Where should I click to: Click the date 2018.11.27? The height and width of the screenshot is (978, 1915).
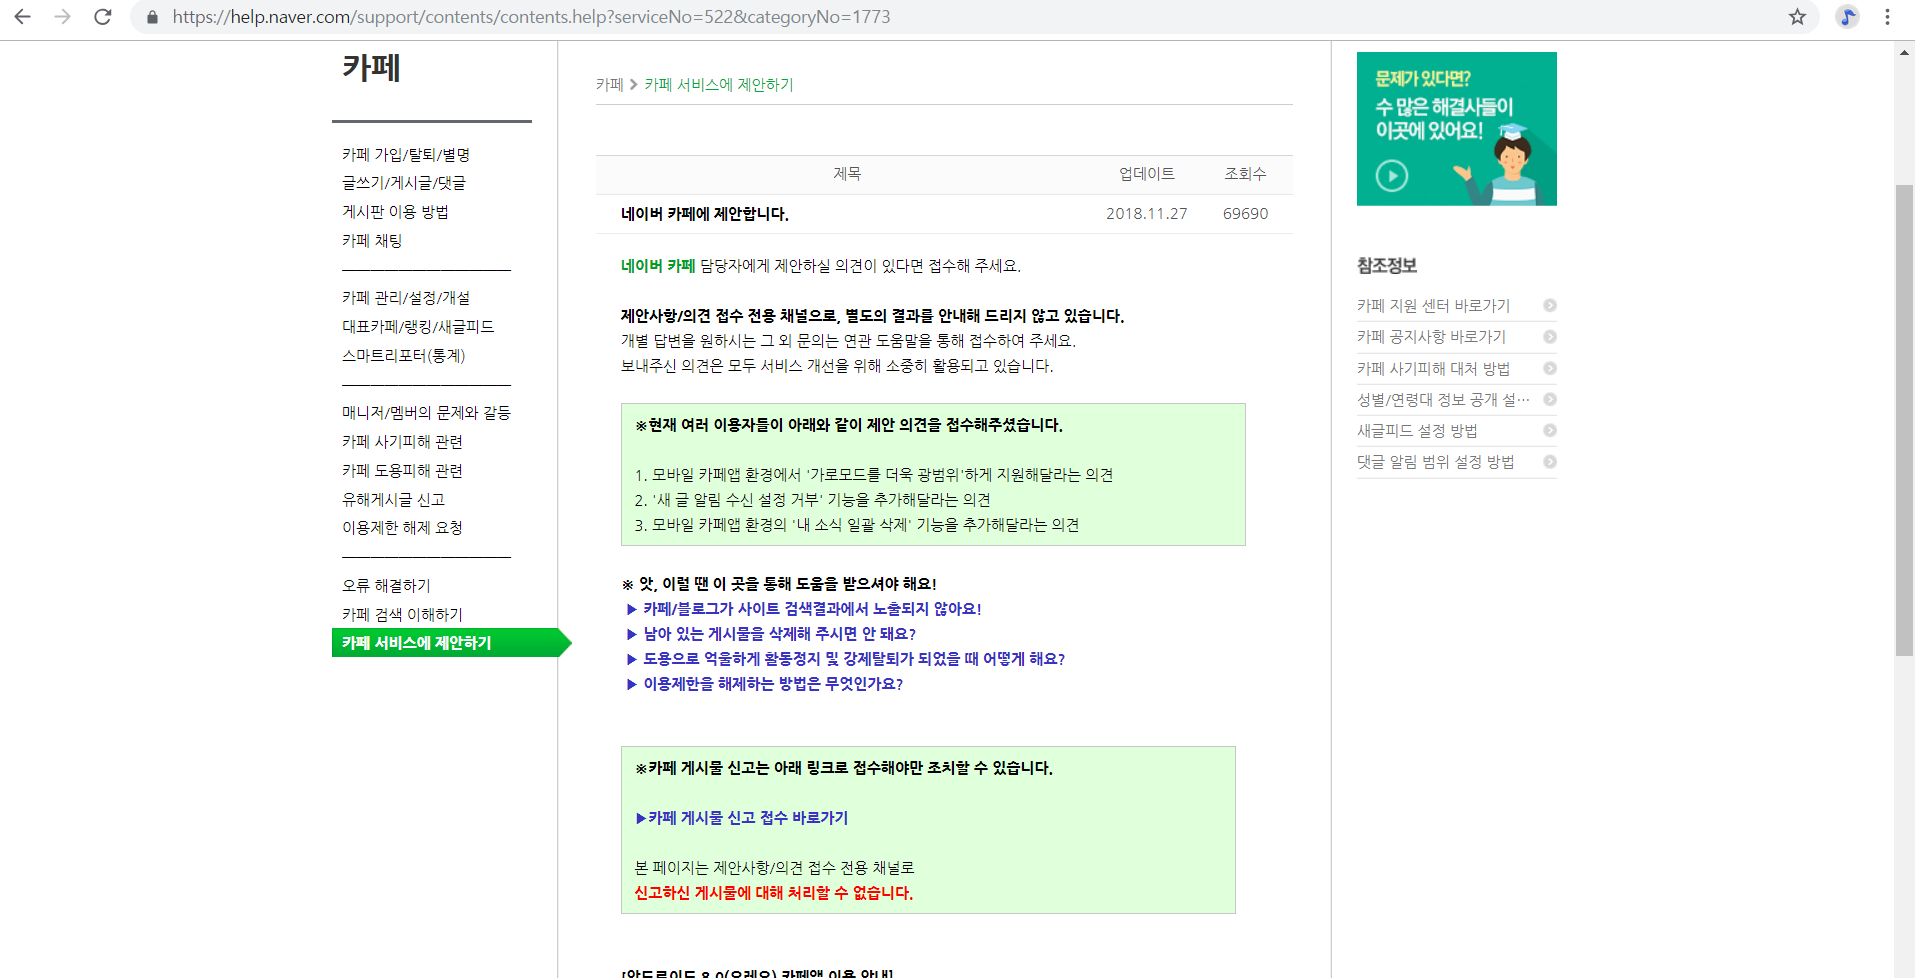1146,214
